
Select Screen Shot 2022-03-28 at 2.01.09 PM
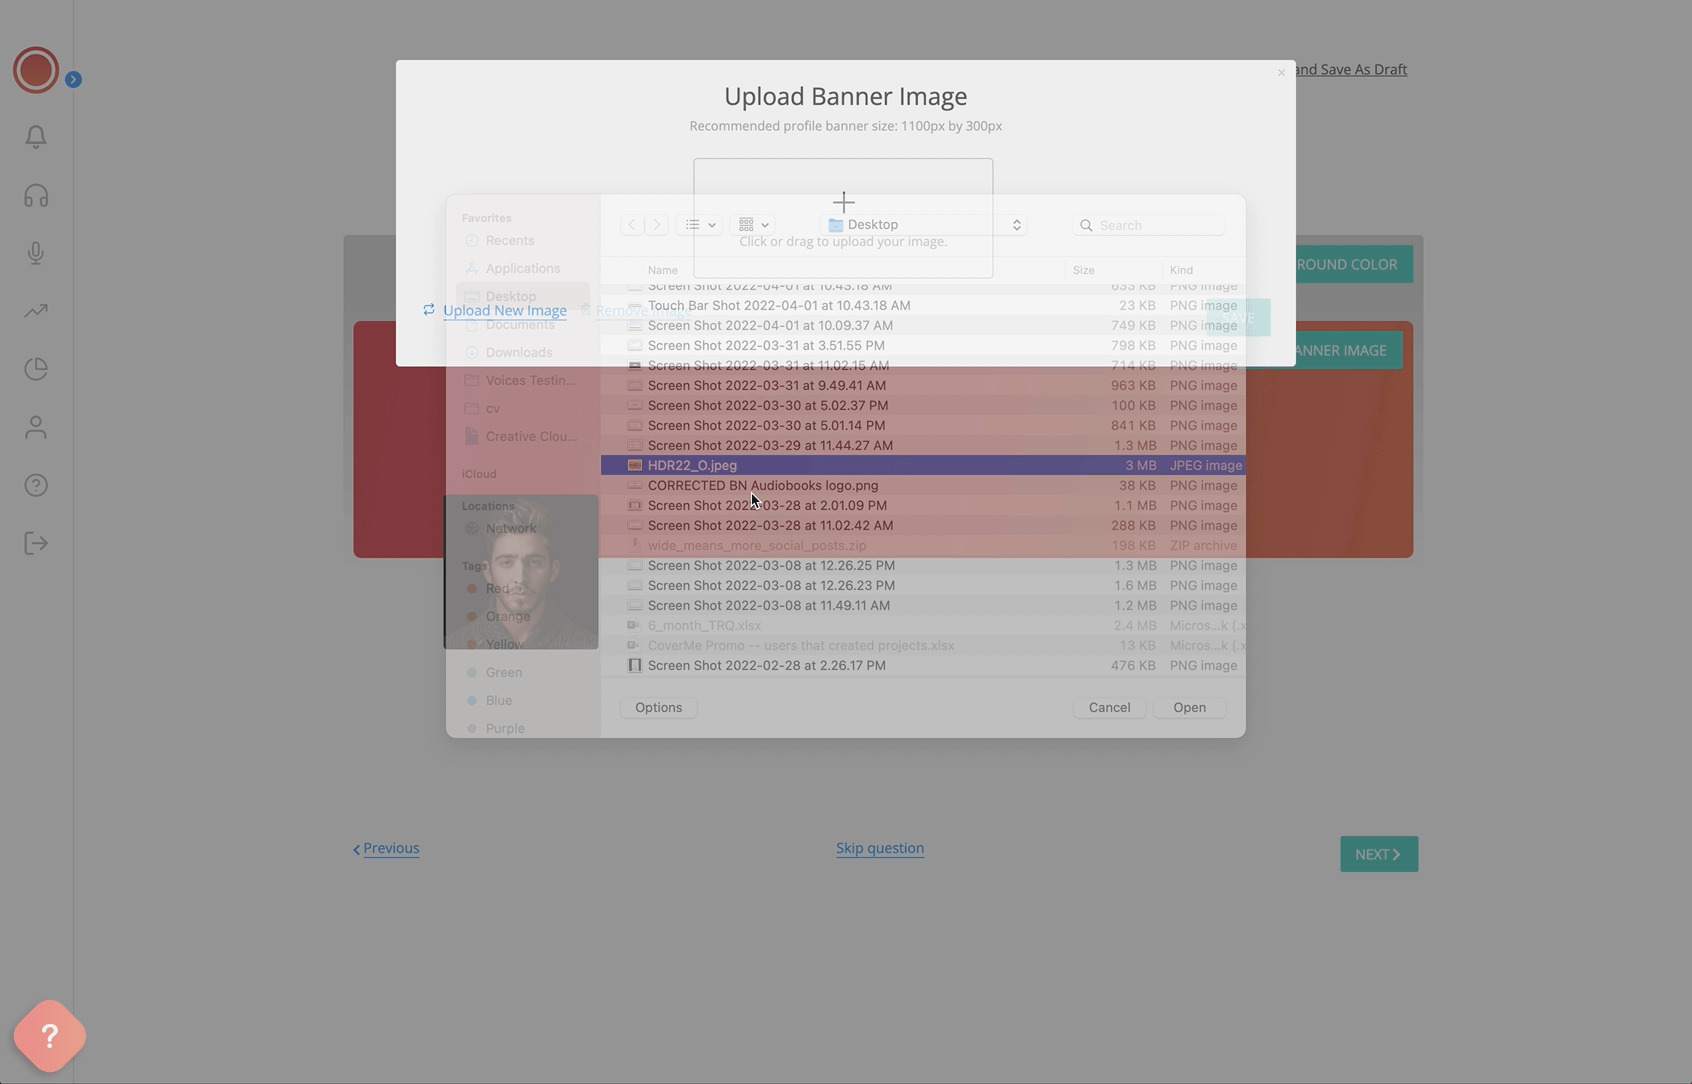point(923,505)
